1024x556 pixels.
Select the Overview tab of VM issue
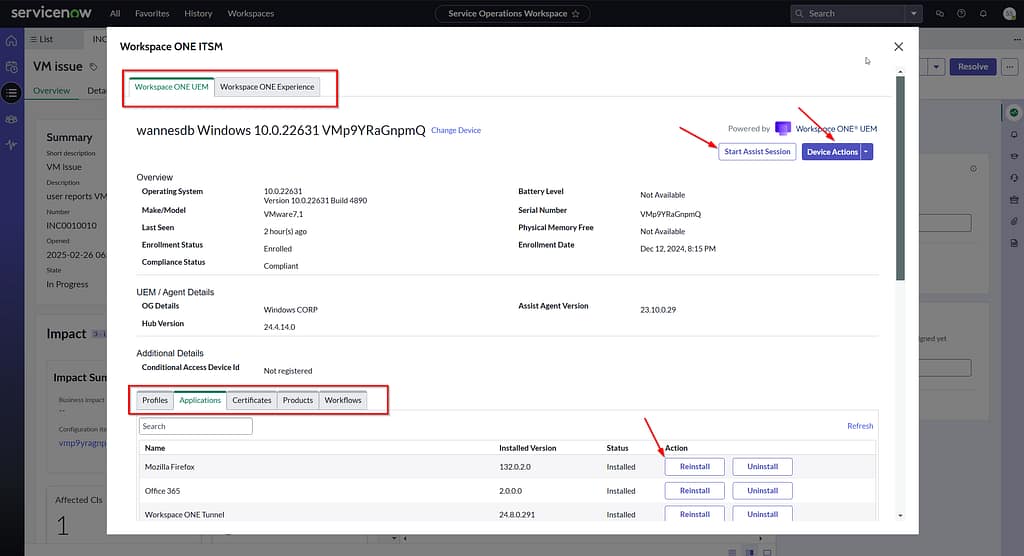click(52, 91)
